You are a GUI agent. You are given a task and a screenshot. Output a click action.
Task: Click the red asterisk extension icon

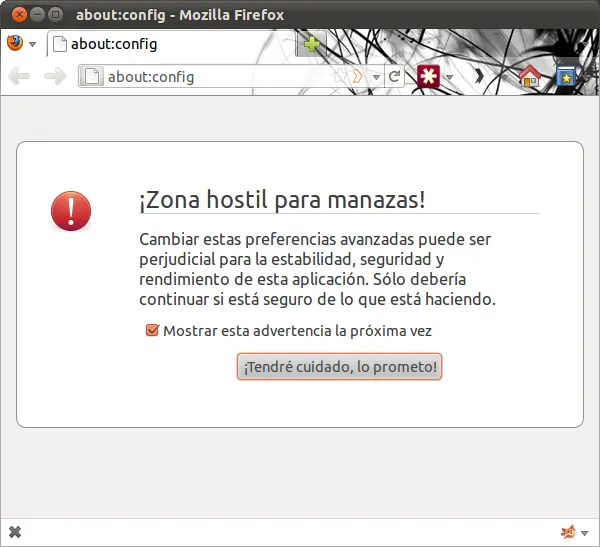(x=428, y=76)
